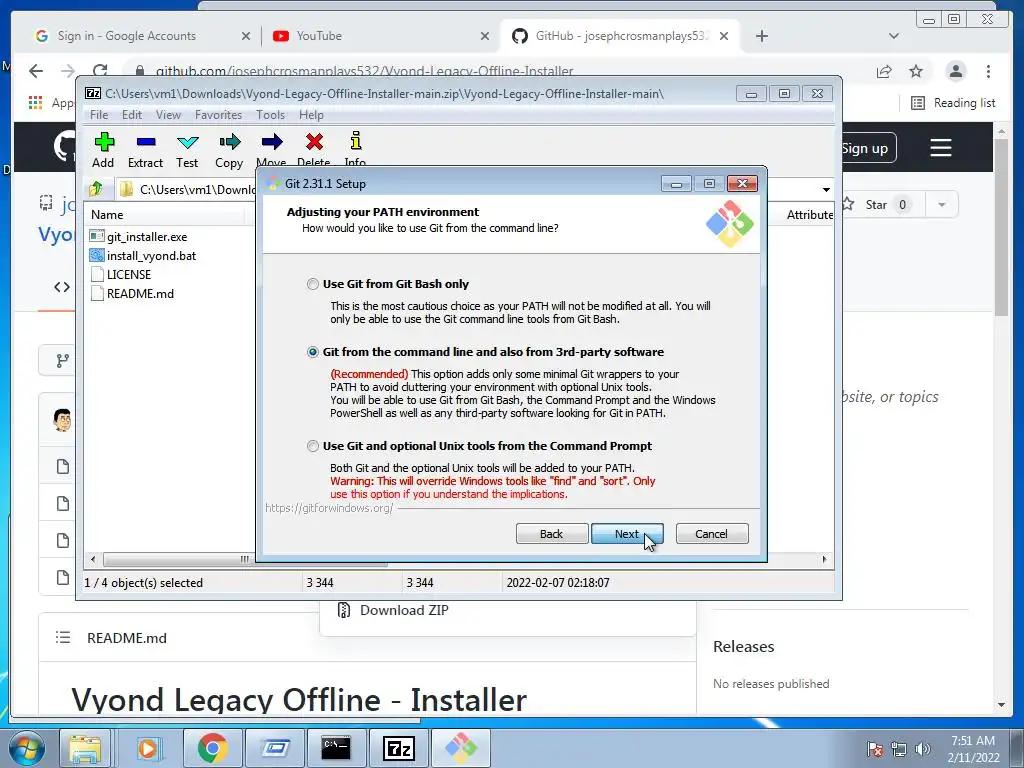Select LICENSE file in 7-Zip list

tap(129, 274)
